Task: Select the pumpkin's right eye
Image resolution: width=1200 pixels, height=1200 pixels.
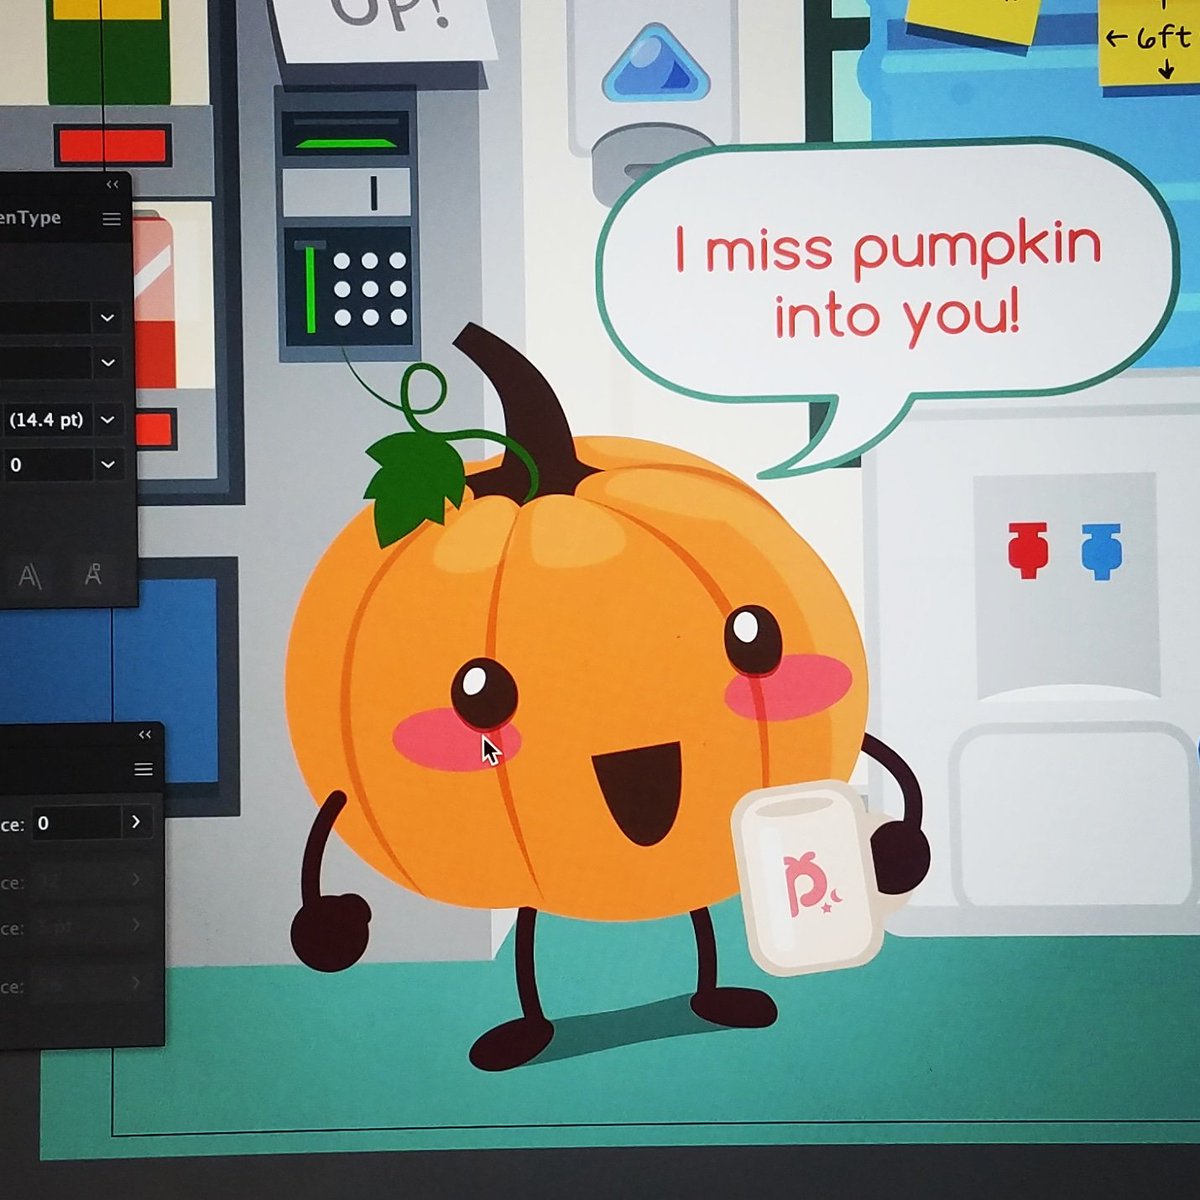Action: tap(753, 639)
